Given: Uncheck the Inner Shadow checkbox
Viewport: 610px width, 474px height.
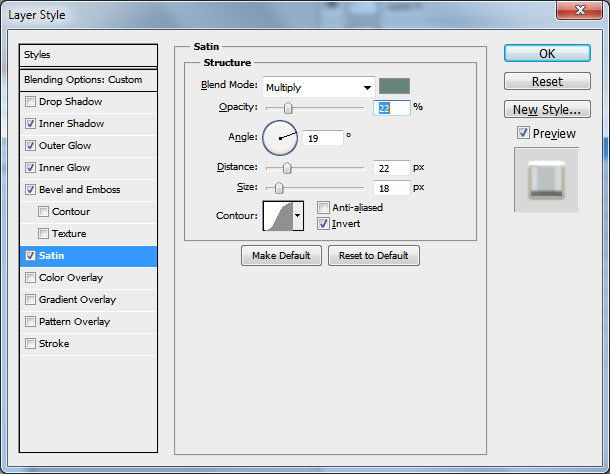Looking at the screenshot, I should pos(30,124).
